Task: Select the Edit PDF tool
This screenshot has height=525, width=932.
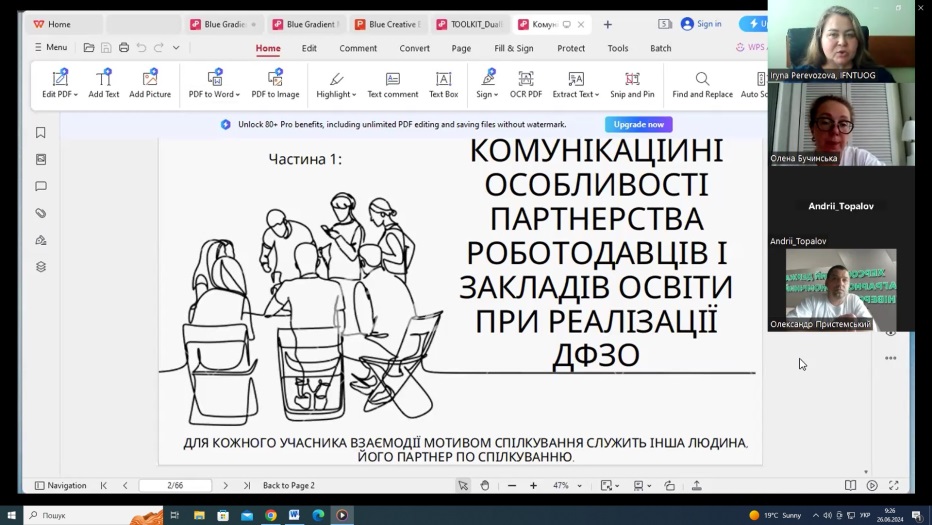Action: 59,83
